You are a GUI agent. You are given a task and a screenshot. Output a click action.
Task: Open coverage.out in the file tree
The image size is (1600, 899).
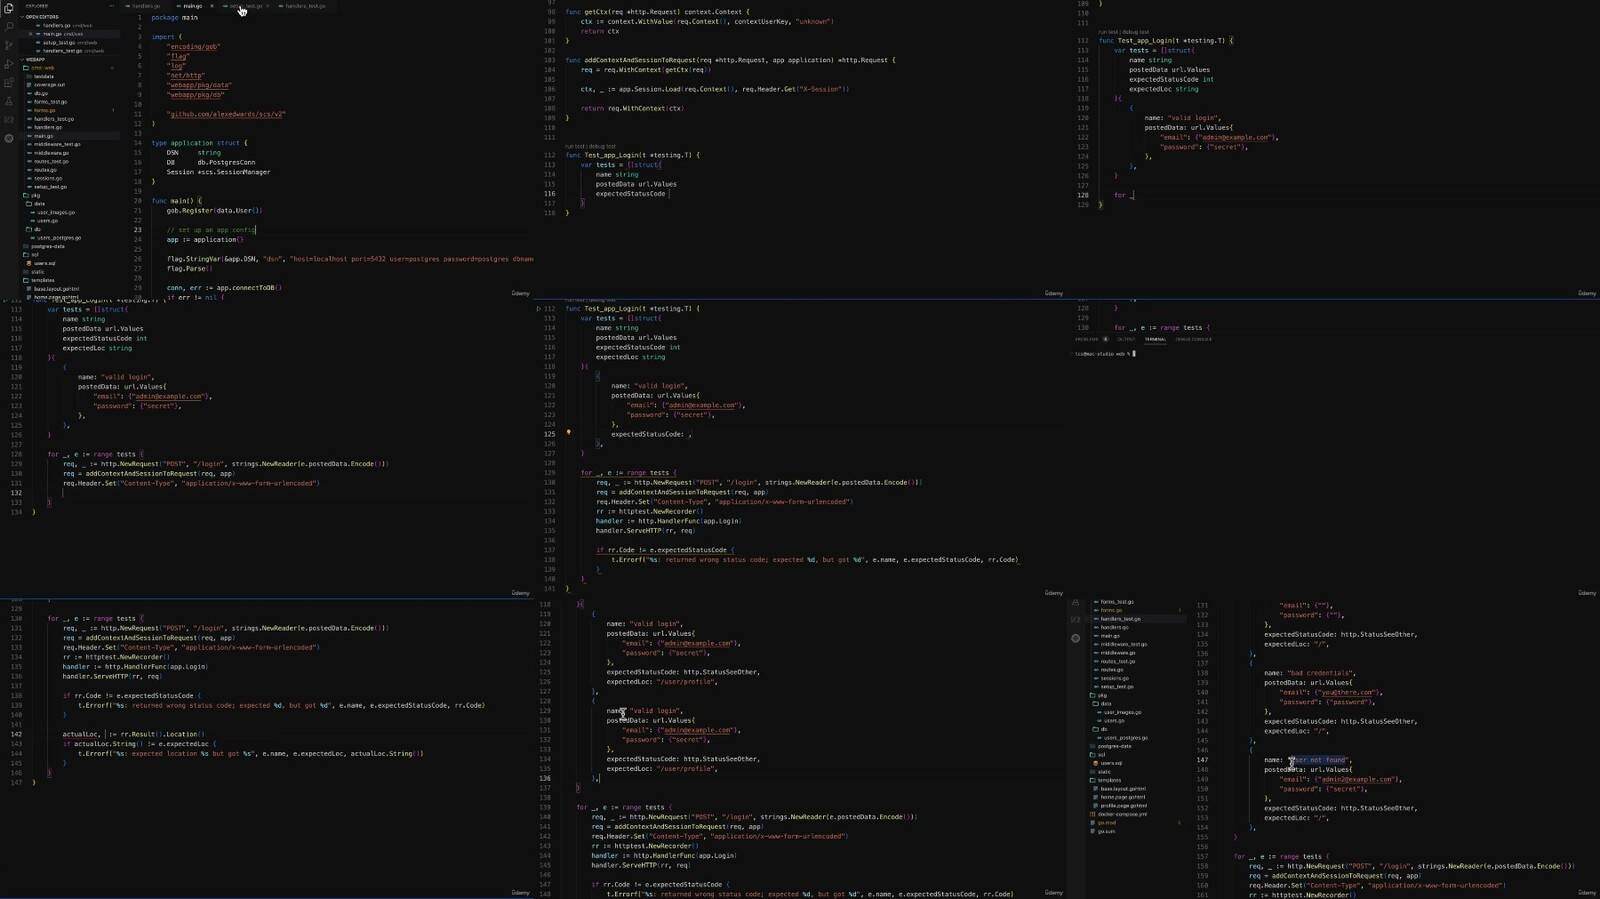point(49,85)
